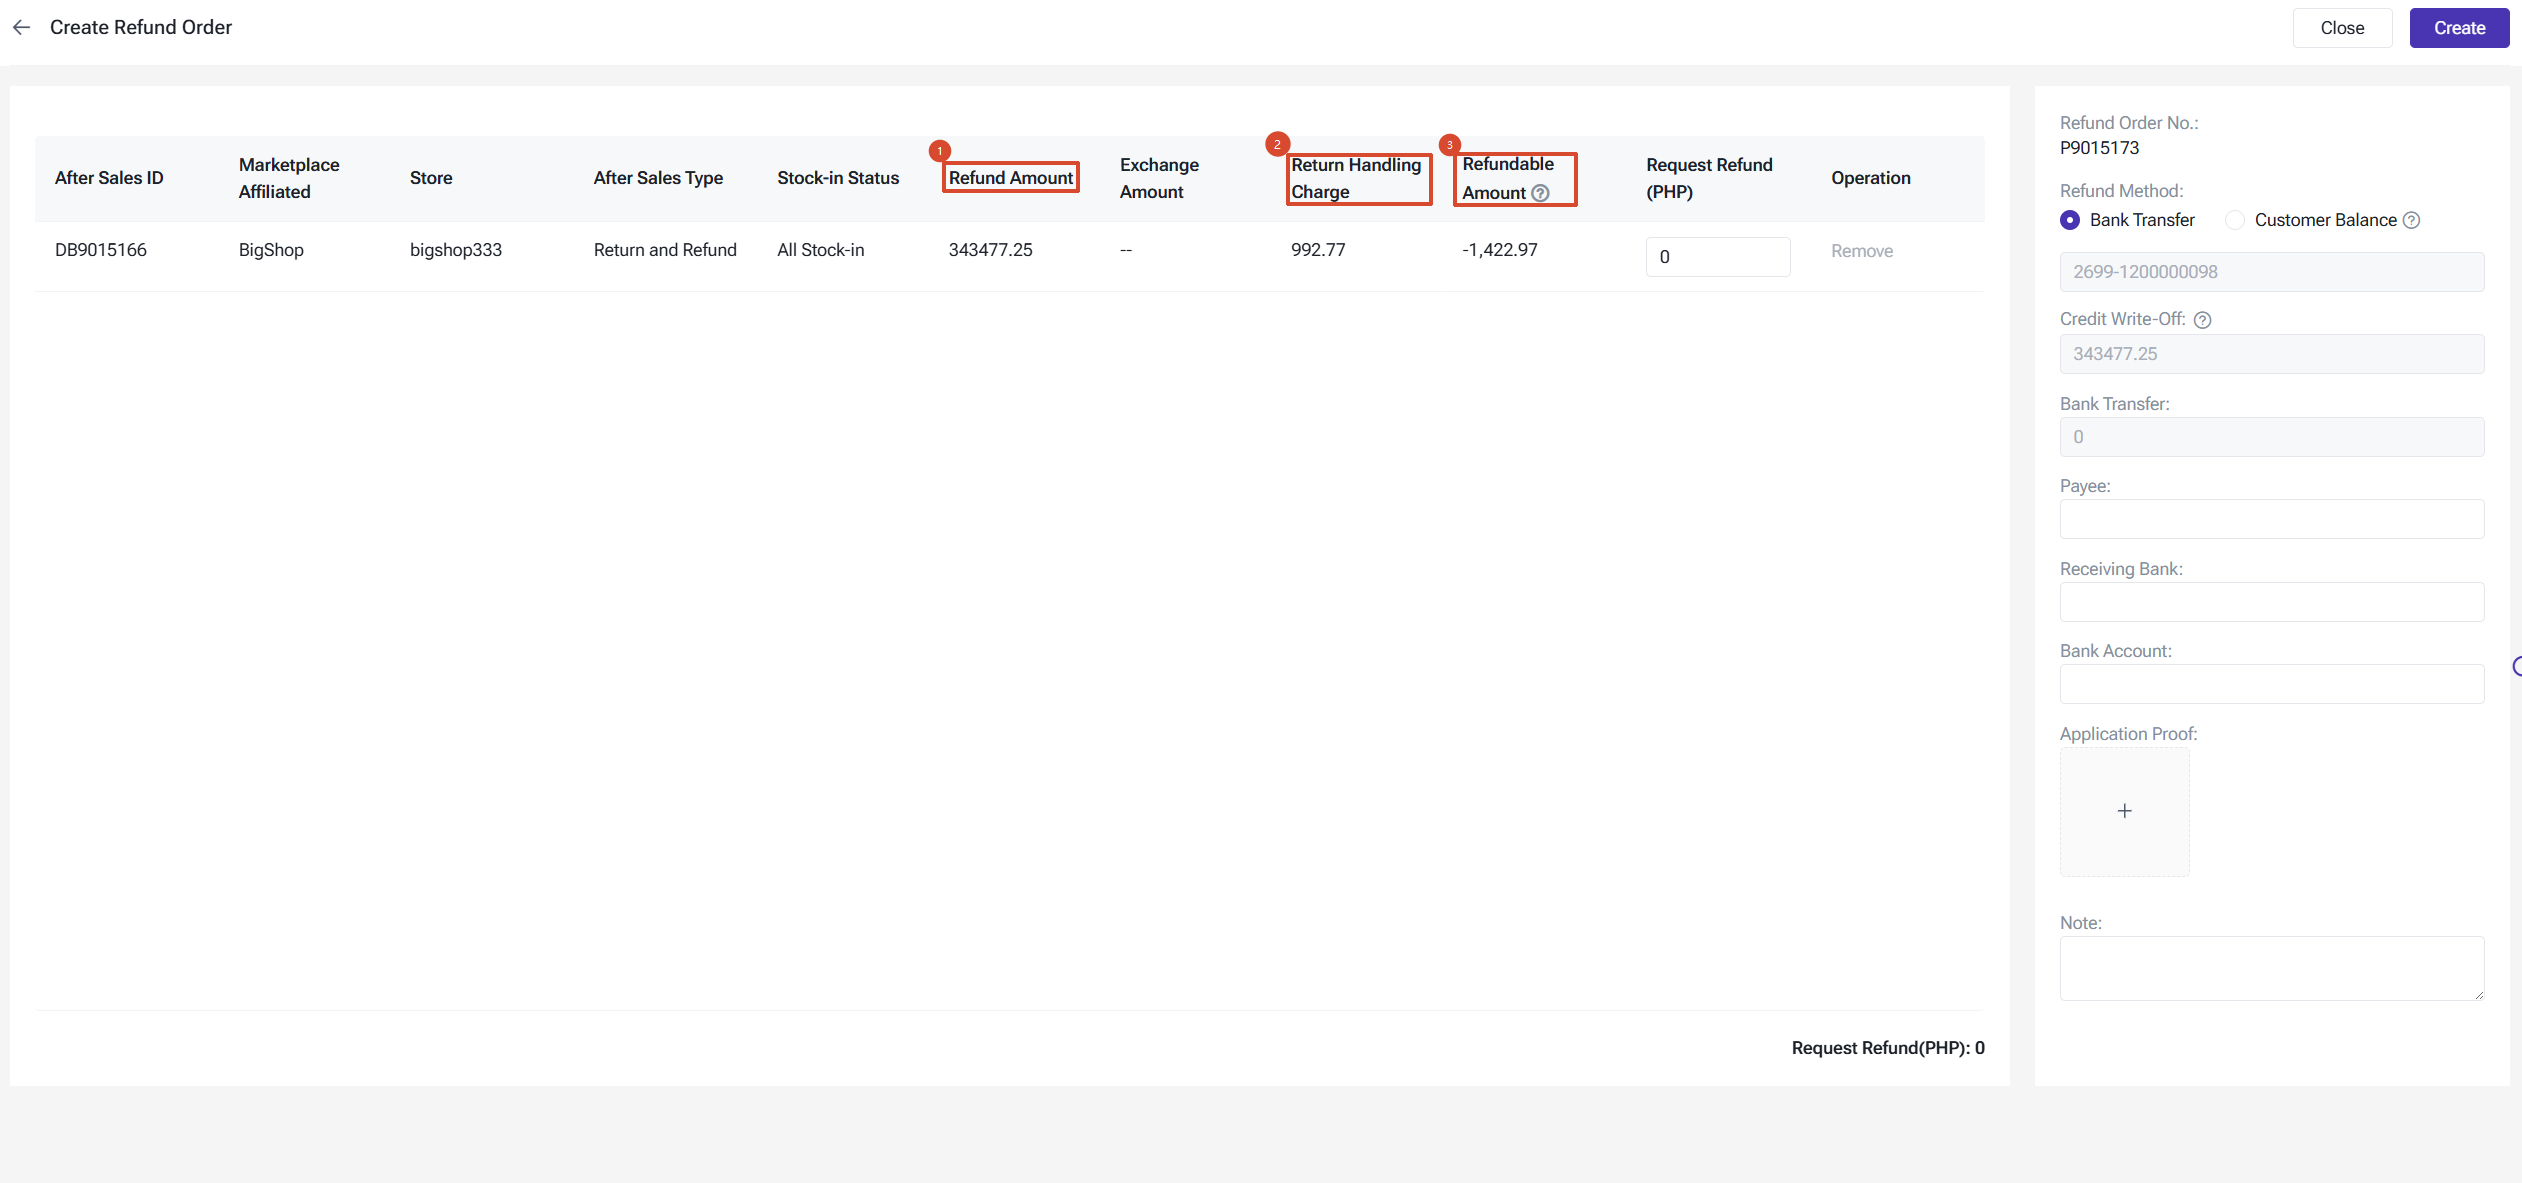
Task: Focus the Payee input field
Action: pos(2271,519)
